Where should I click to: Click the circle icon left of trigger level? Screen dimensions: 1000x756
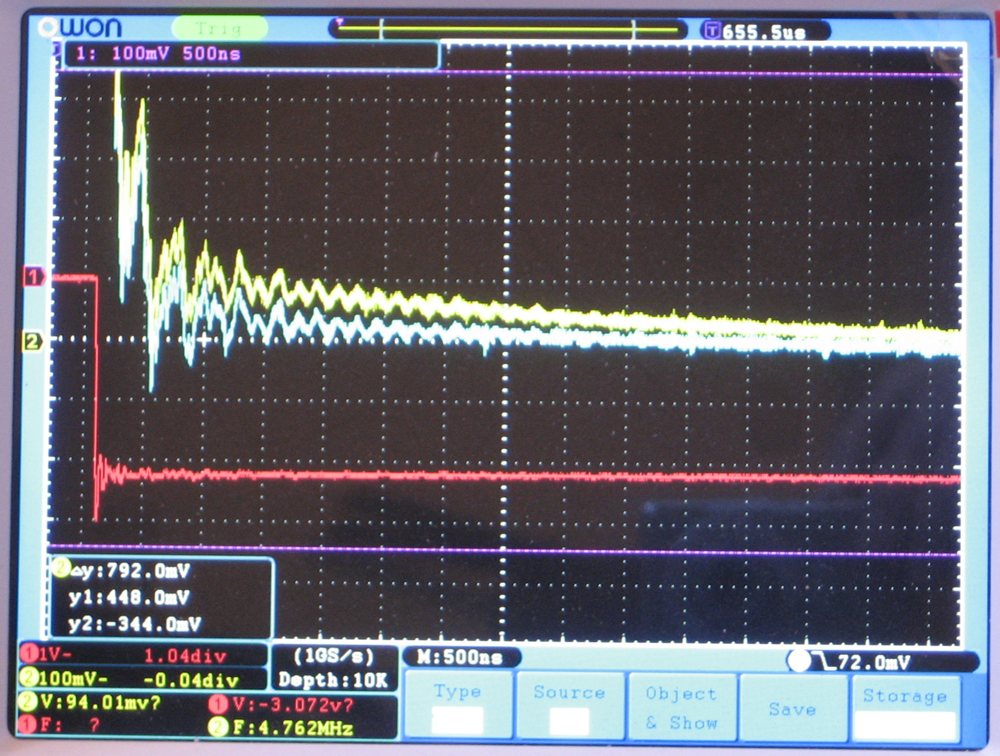click(x=798, y=662)
